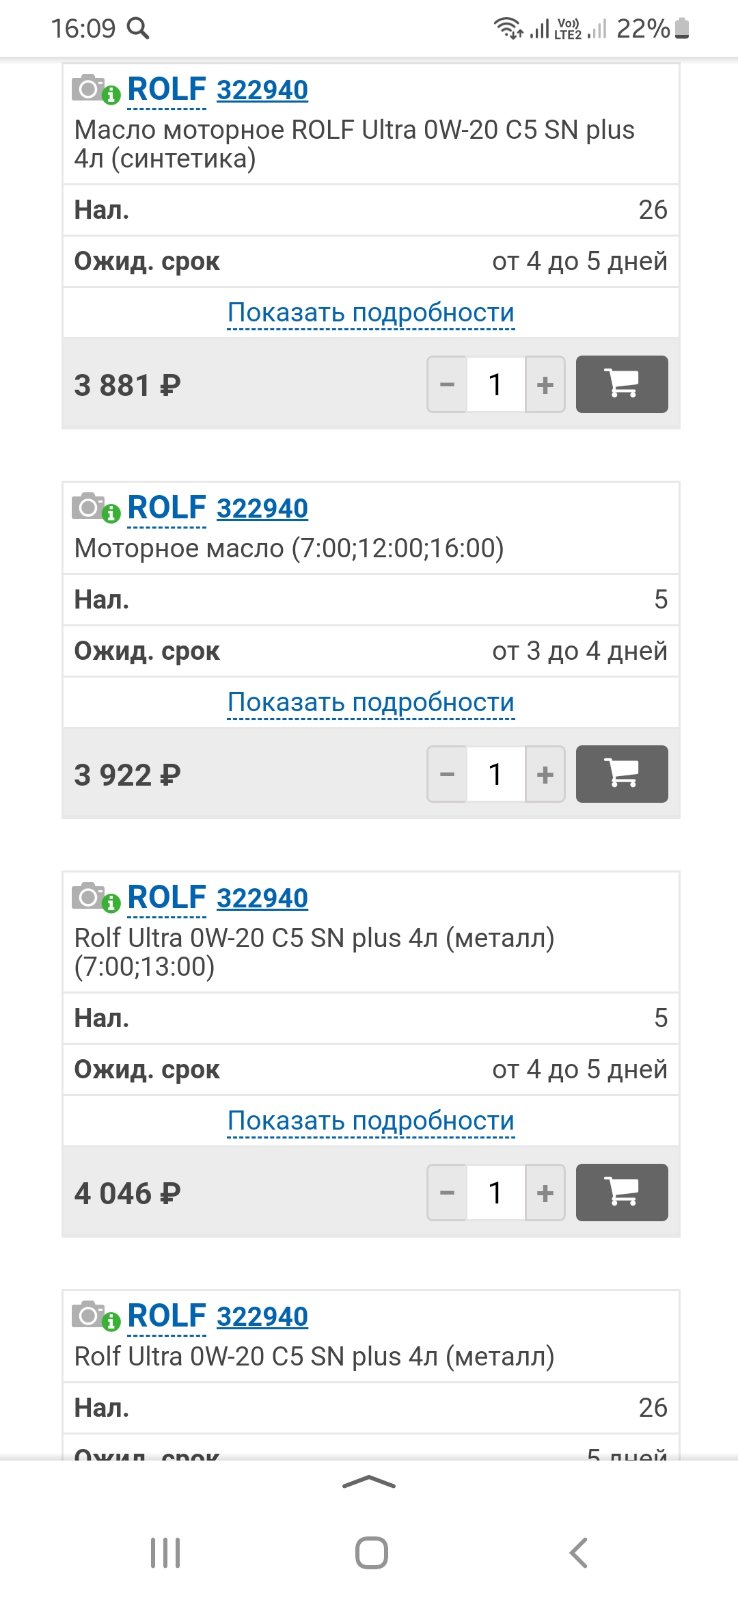Screen dimensions: 738x1600
Task: Open article link 322940 in first listing
Action: (x=262, y=90)
